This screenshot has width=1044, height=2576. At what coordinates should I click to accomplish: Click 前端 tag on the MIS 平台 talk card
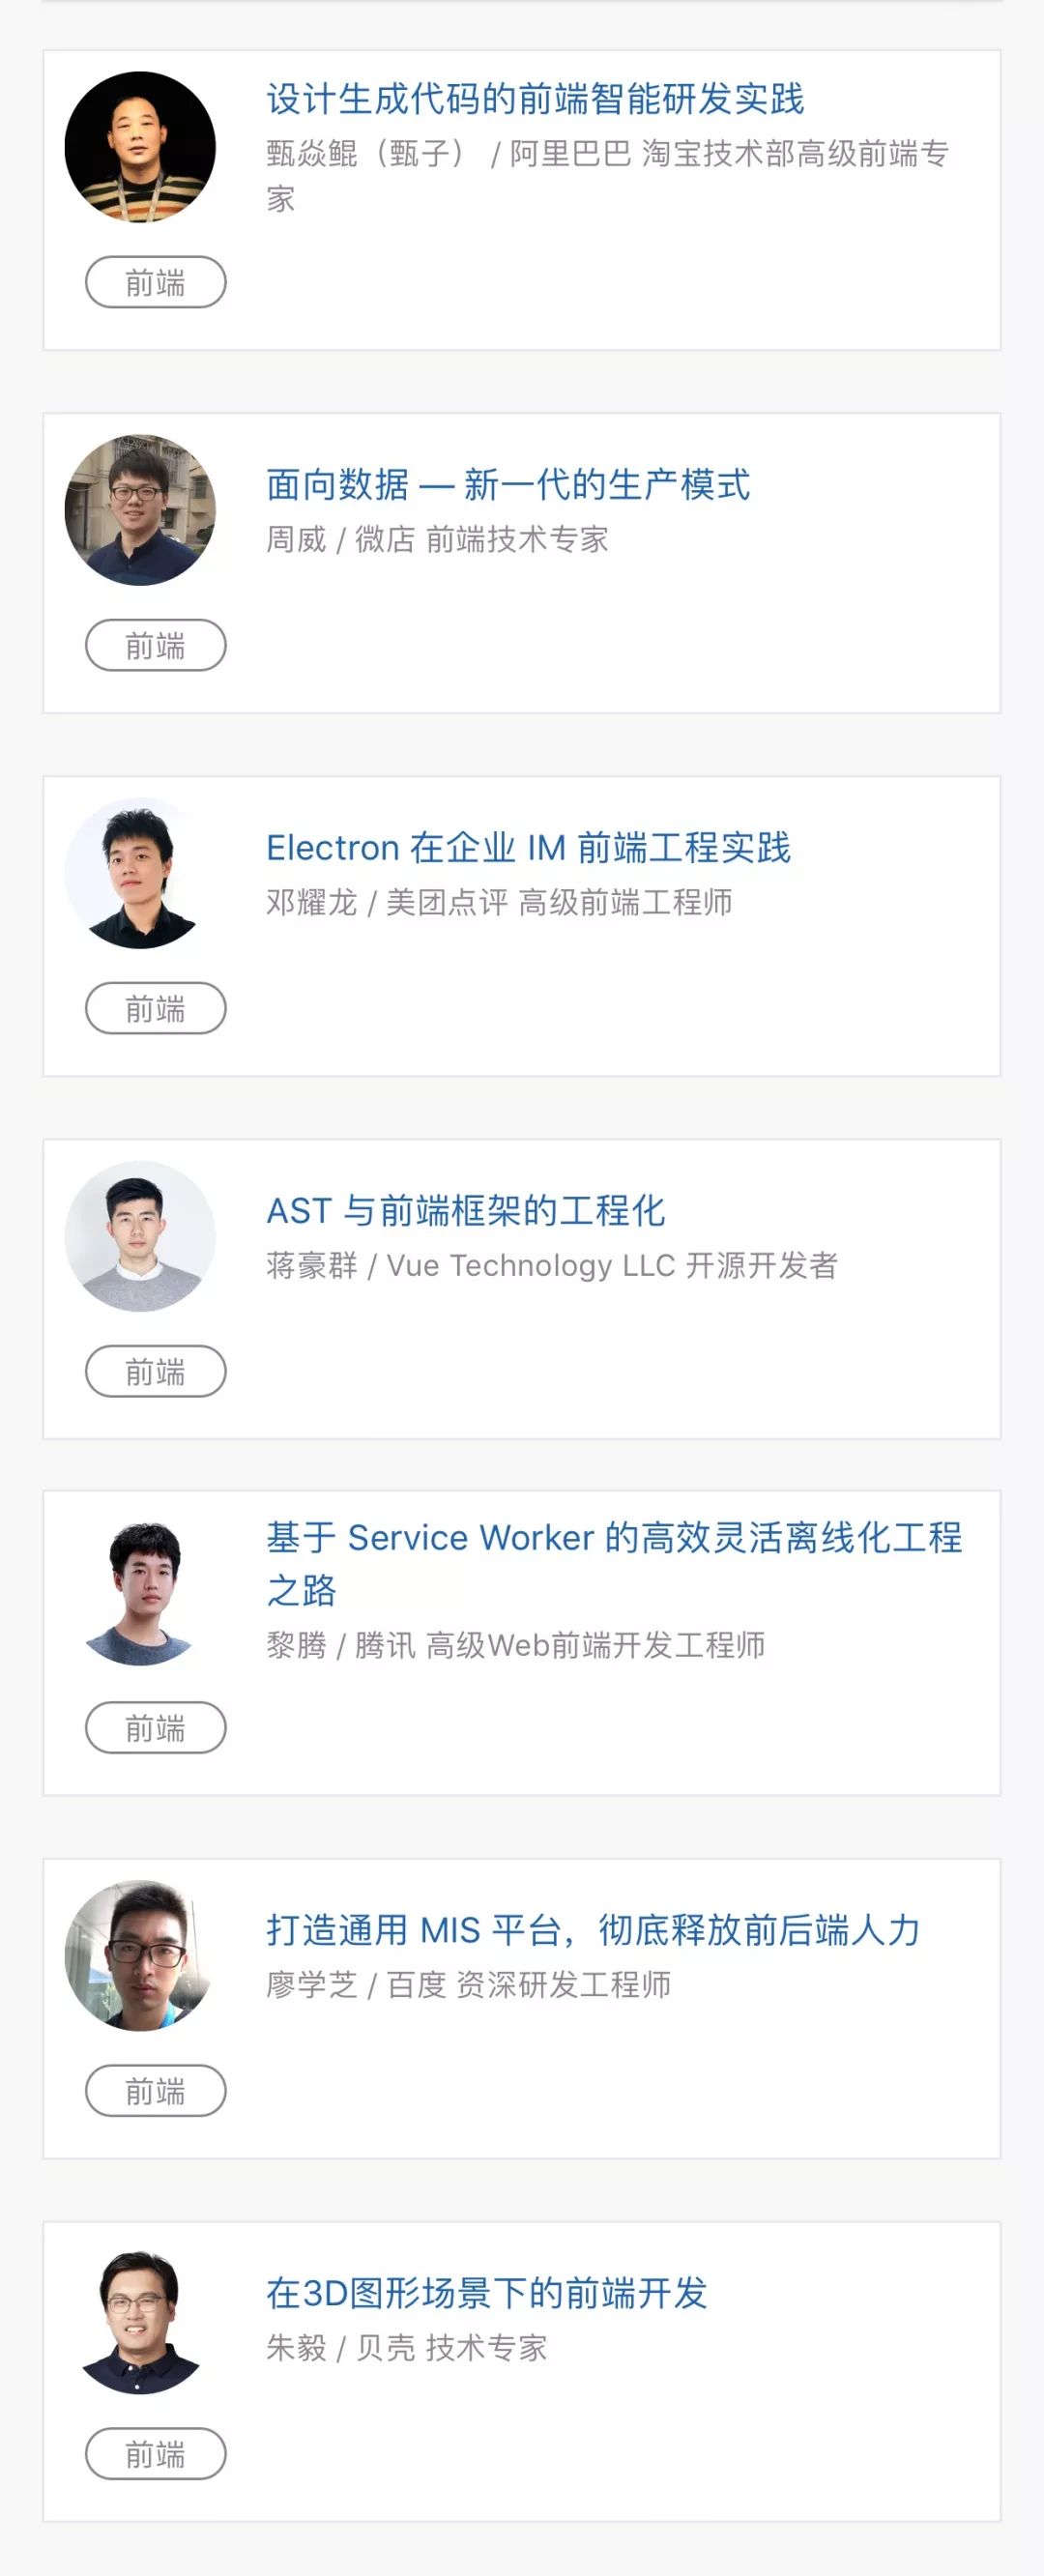(x=156, y=2091)
